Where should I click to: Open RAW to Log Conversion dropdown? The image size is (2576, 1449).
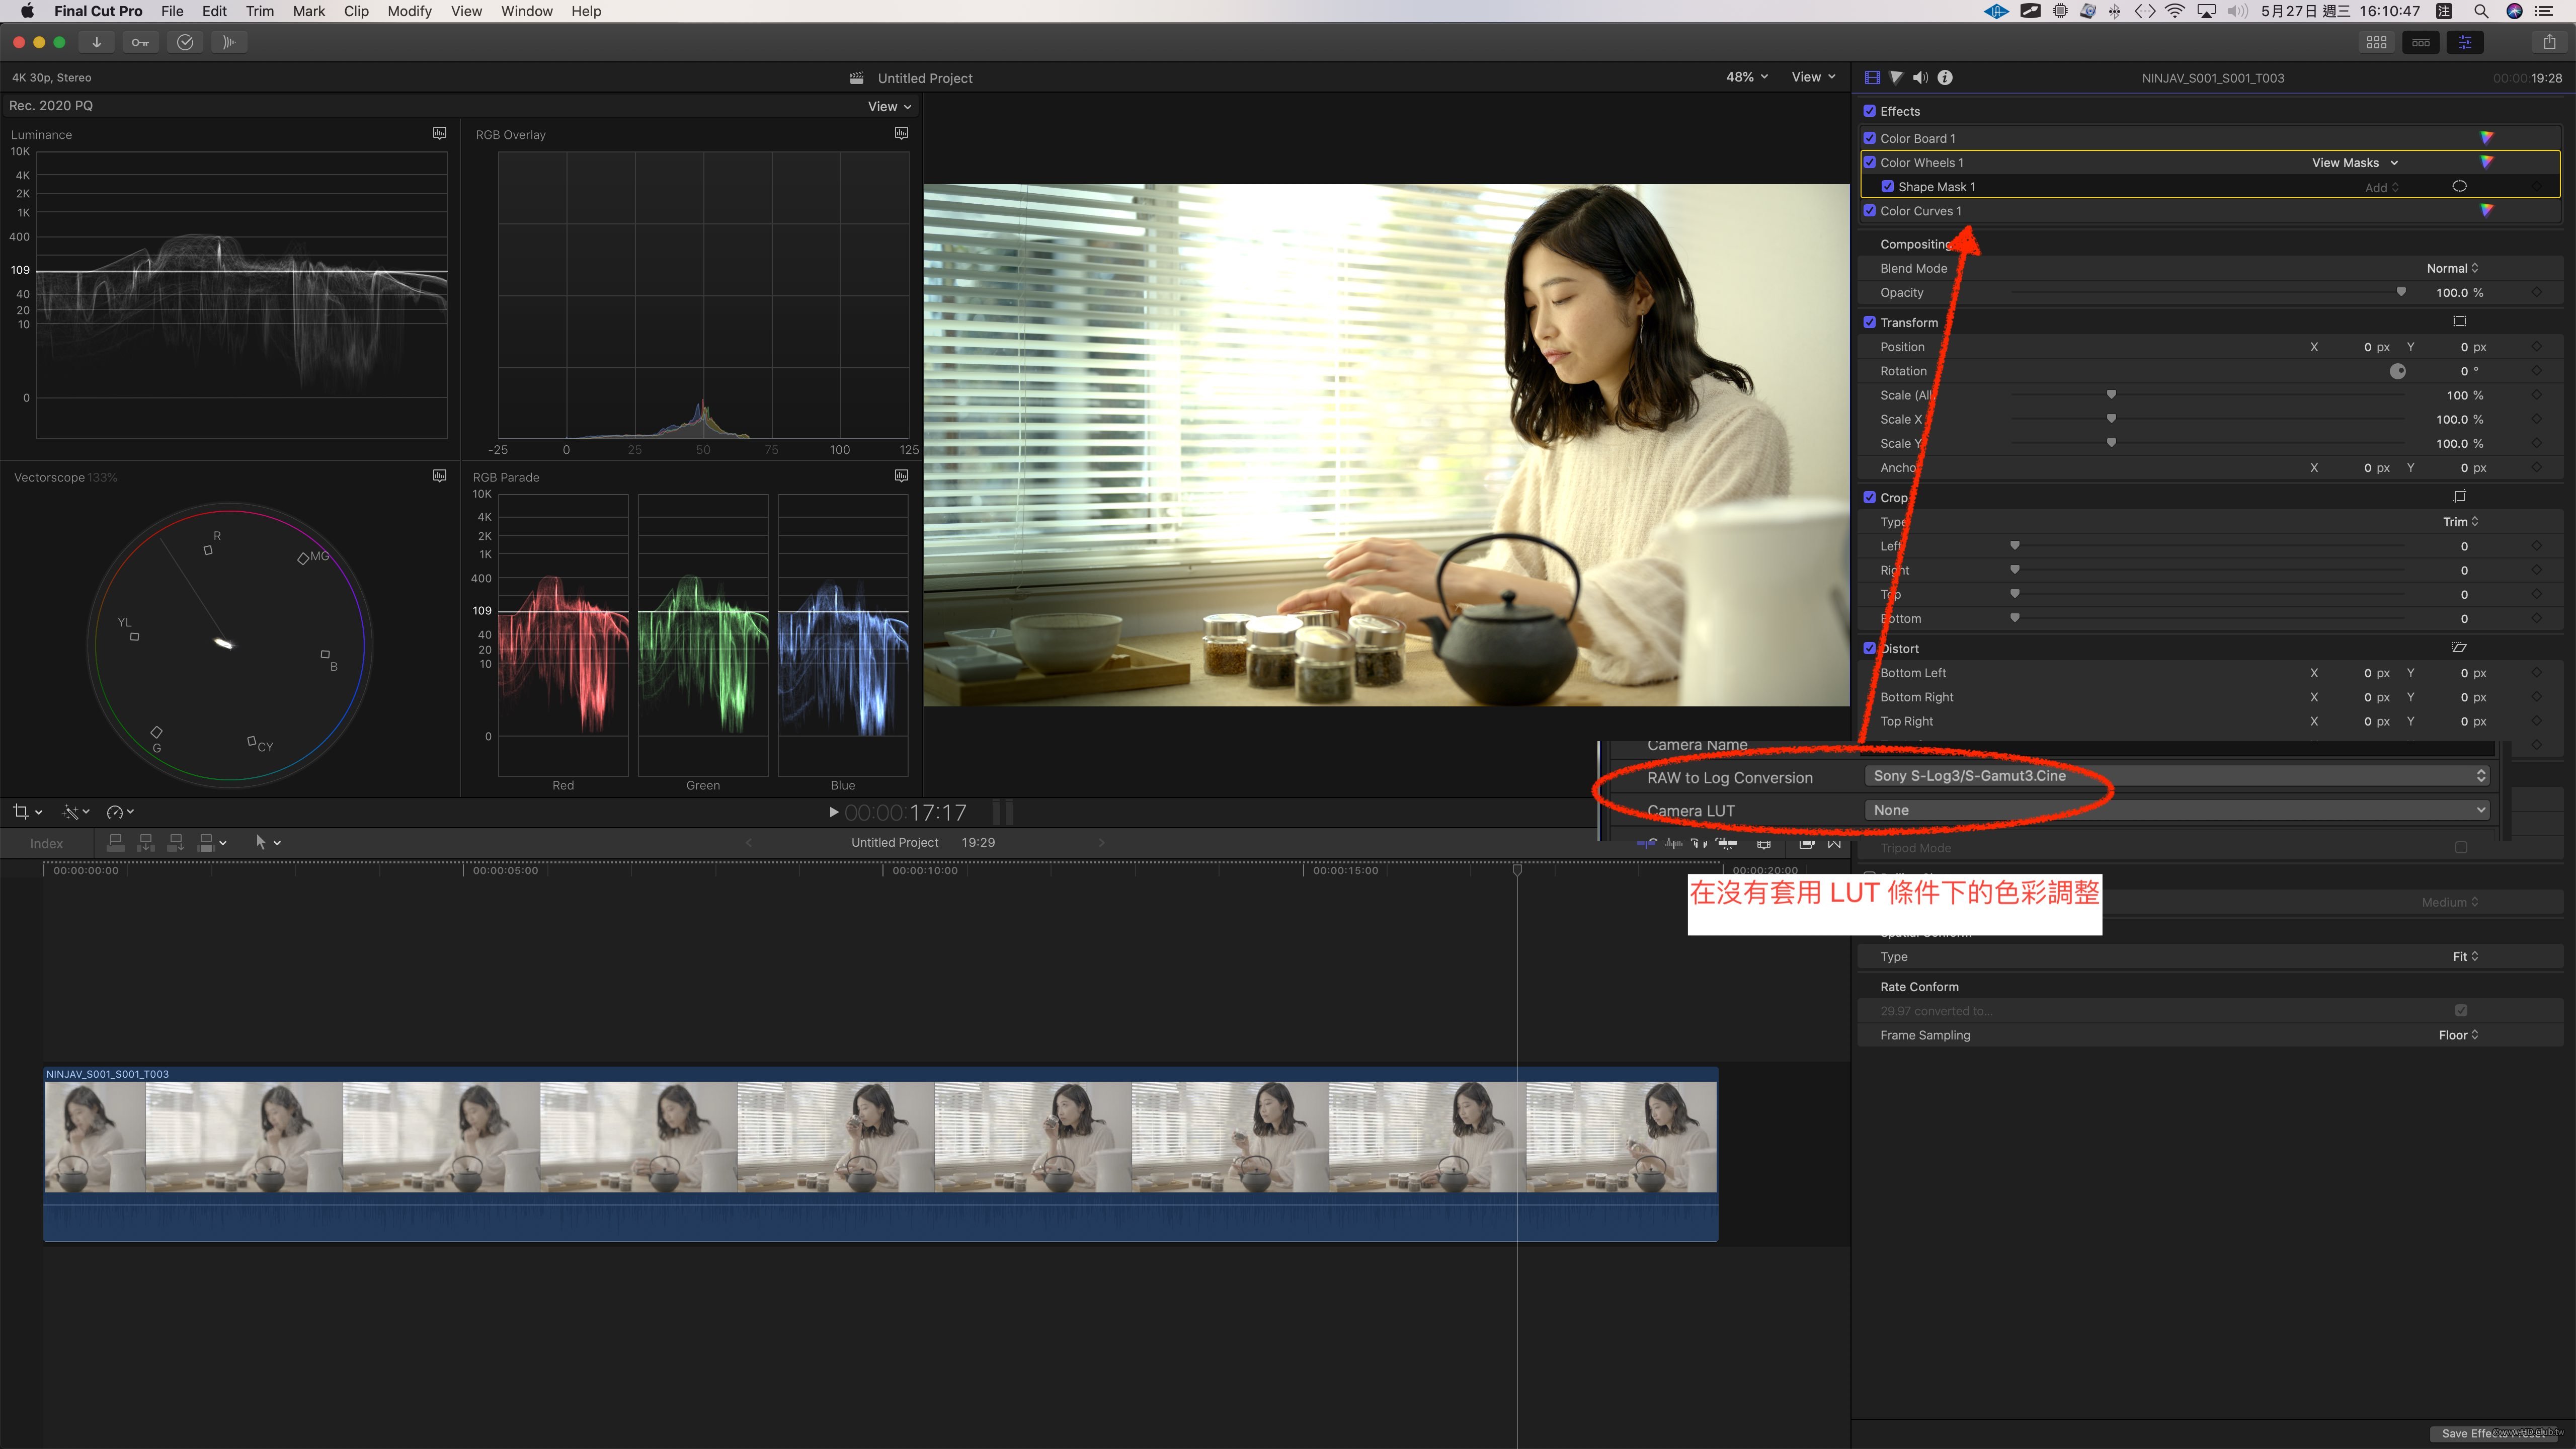tap(2175, 776)
